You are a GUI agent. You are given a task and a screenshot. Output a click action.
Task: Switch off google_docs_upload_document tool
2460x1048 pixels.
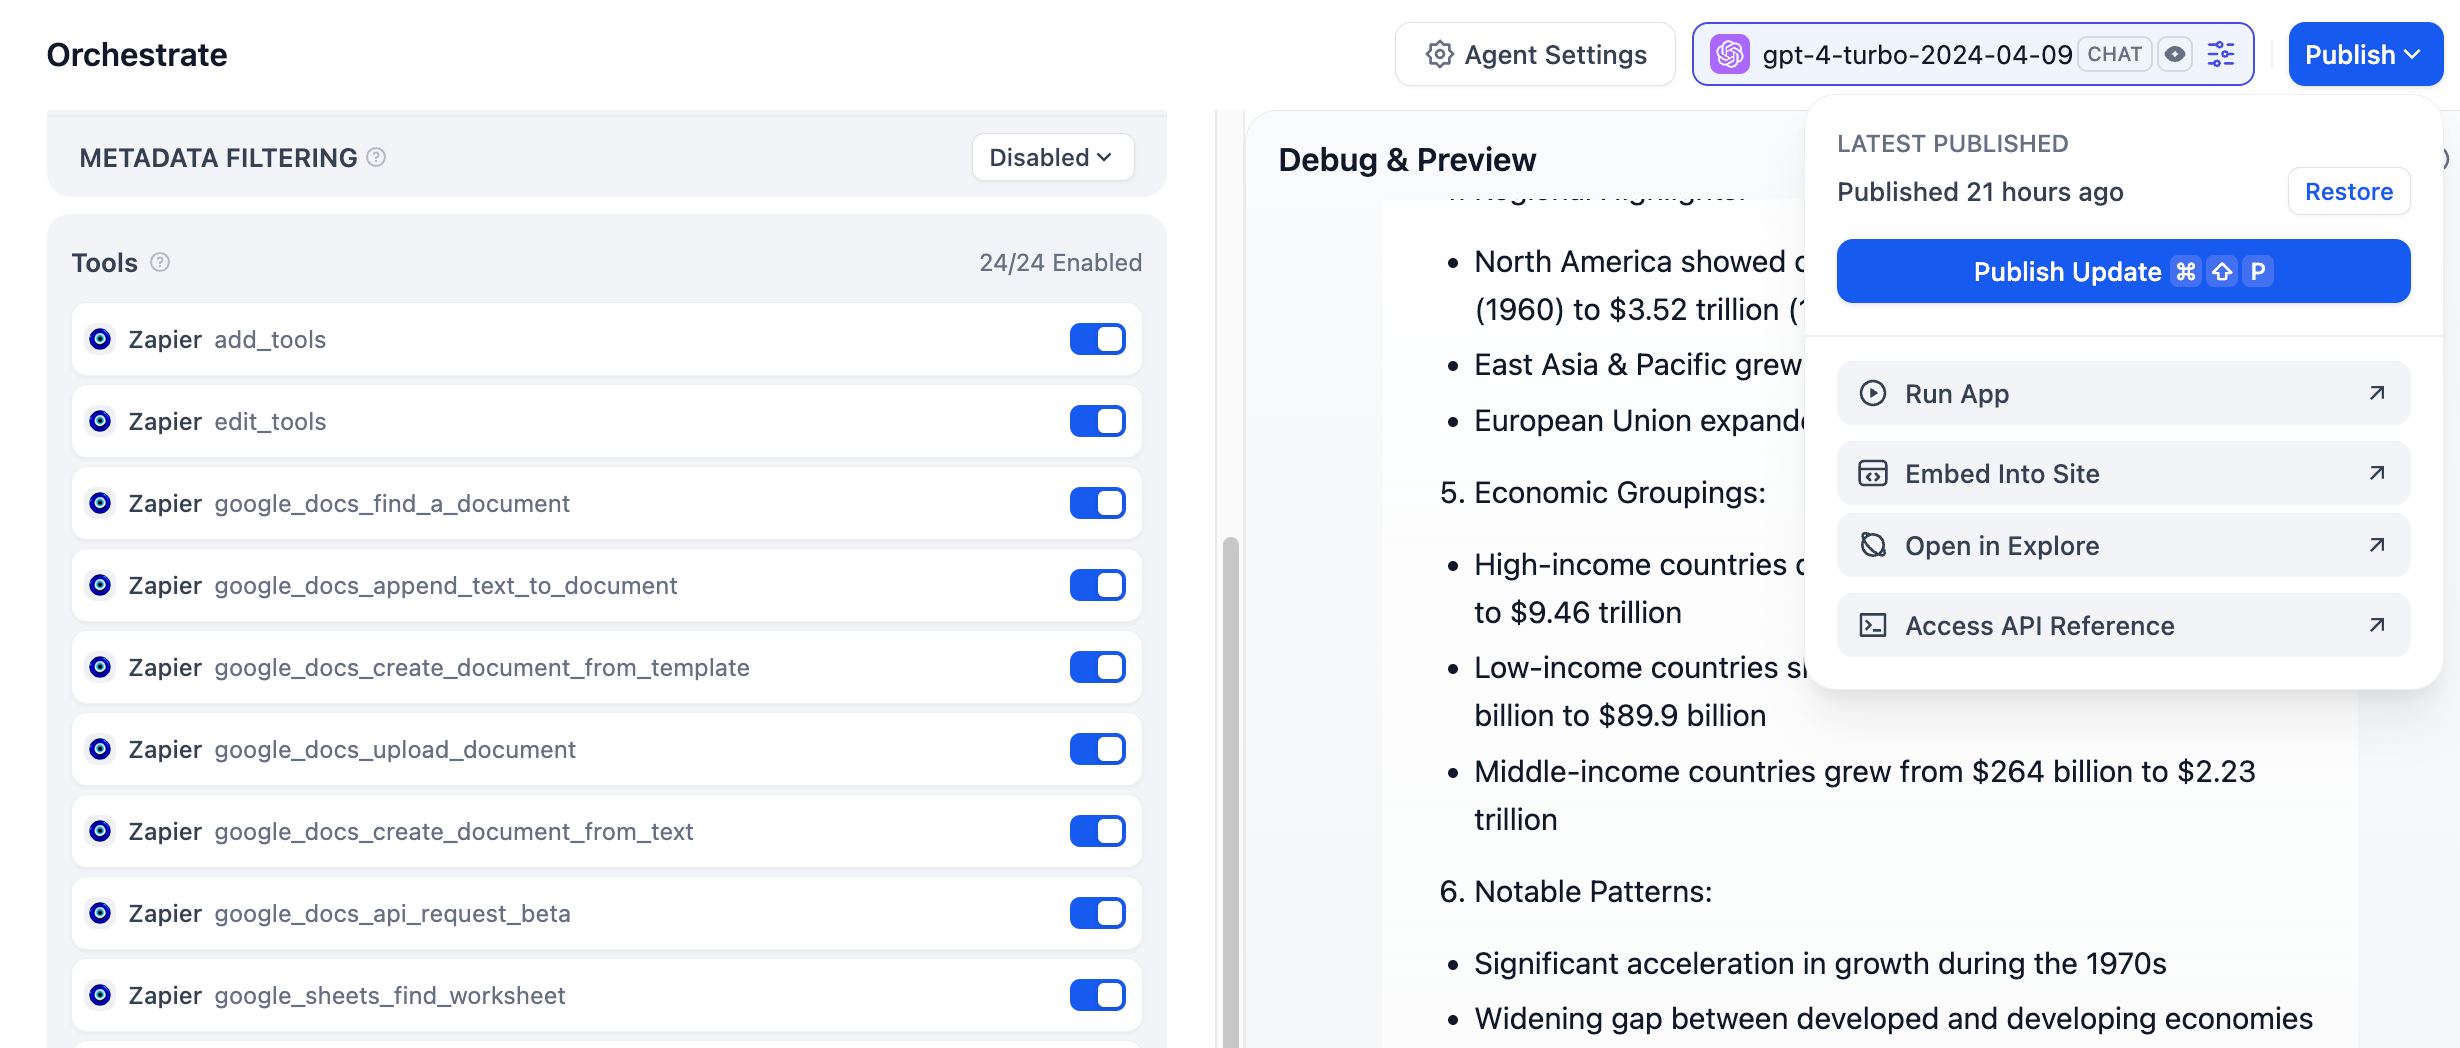click(x=1097, y=749)
